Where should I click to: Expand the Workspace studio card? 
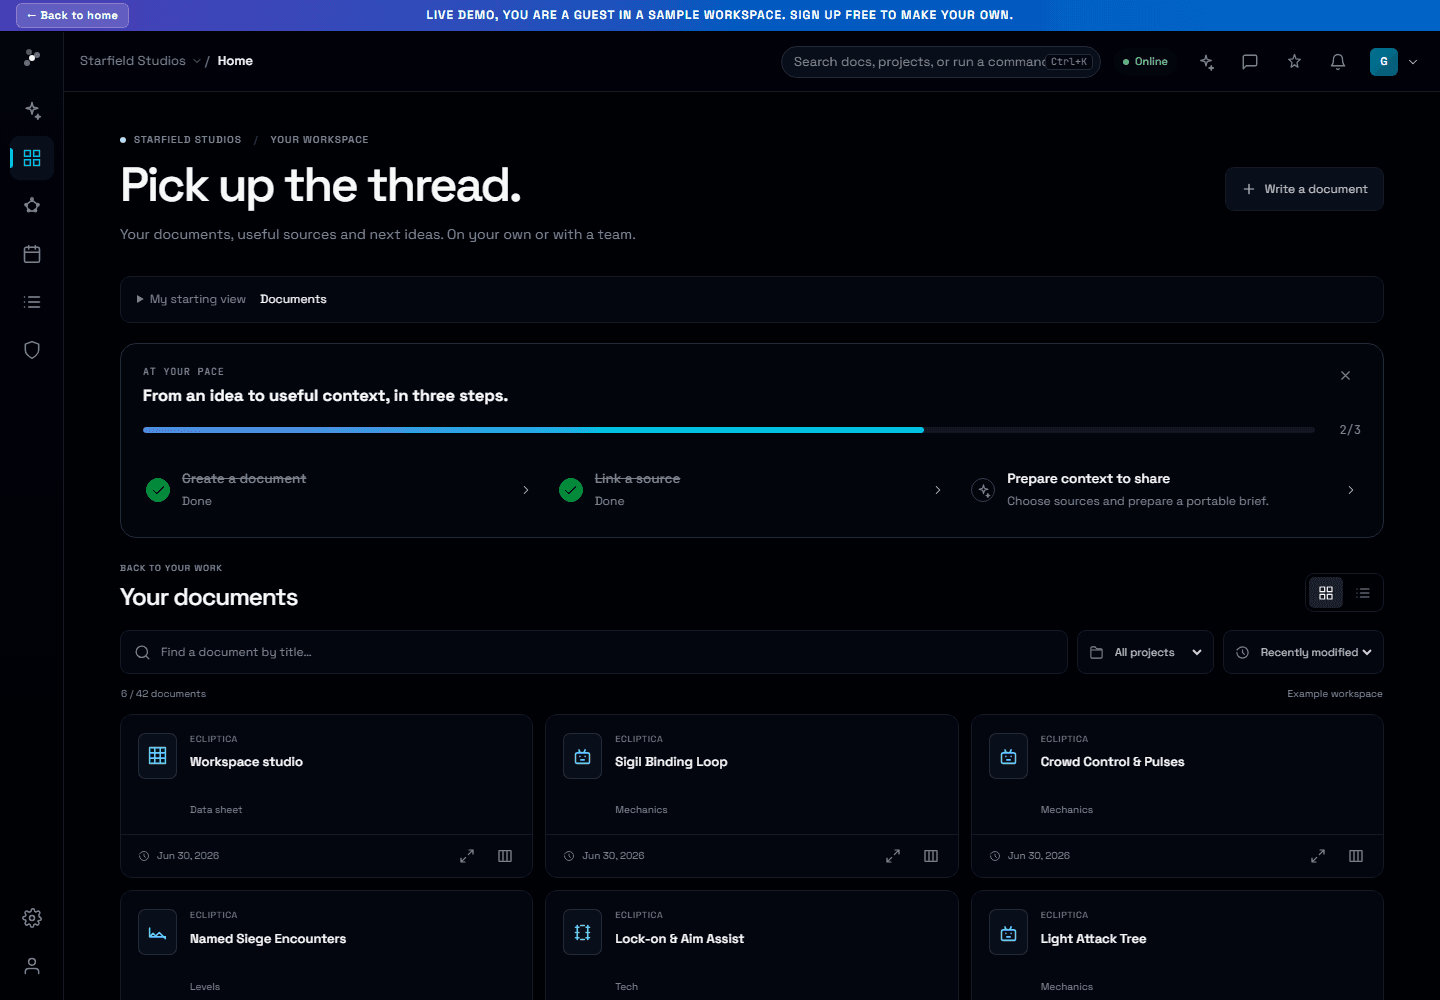click(x=467, y=856)
